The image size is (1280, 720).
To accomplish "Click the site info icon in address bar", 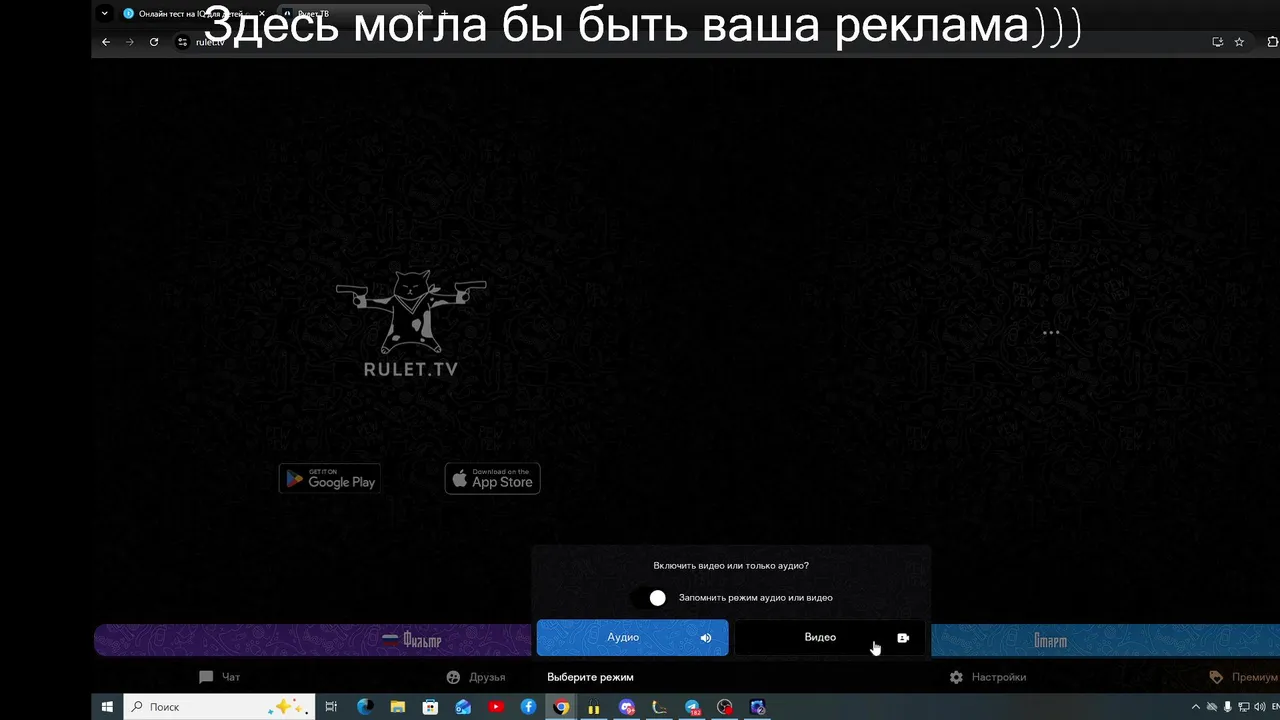I will (182, 42).
